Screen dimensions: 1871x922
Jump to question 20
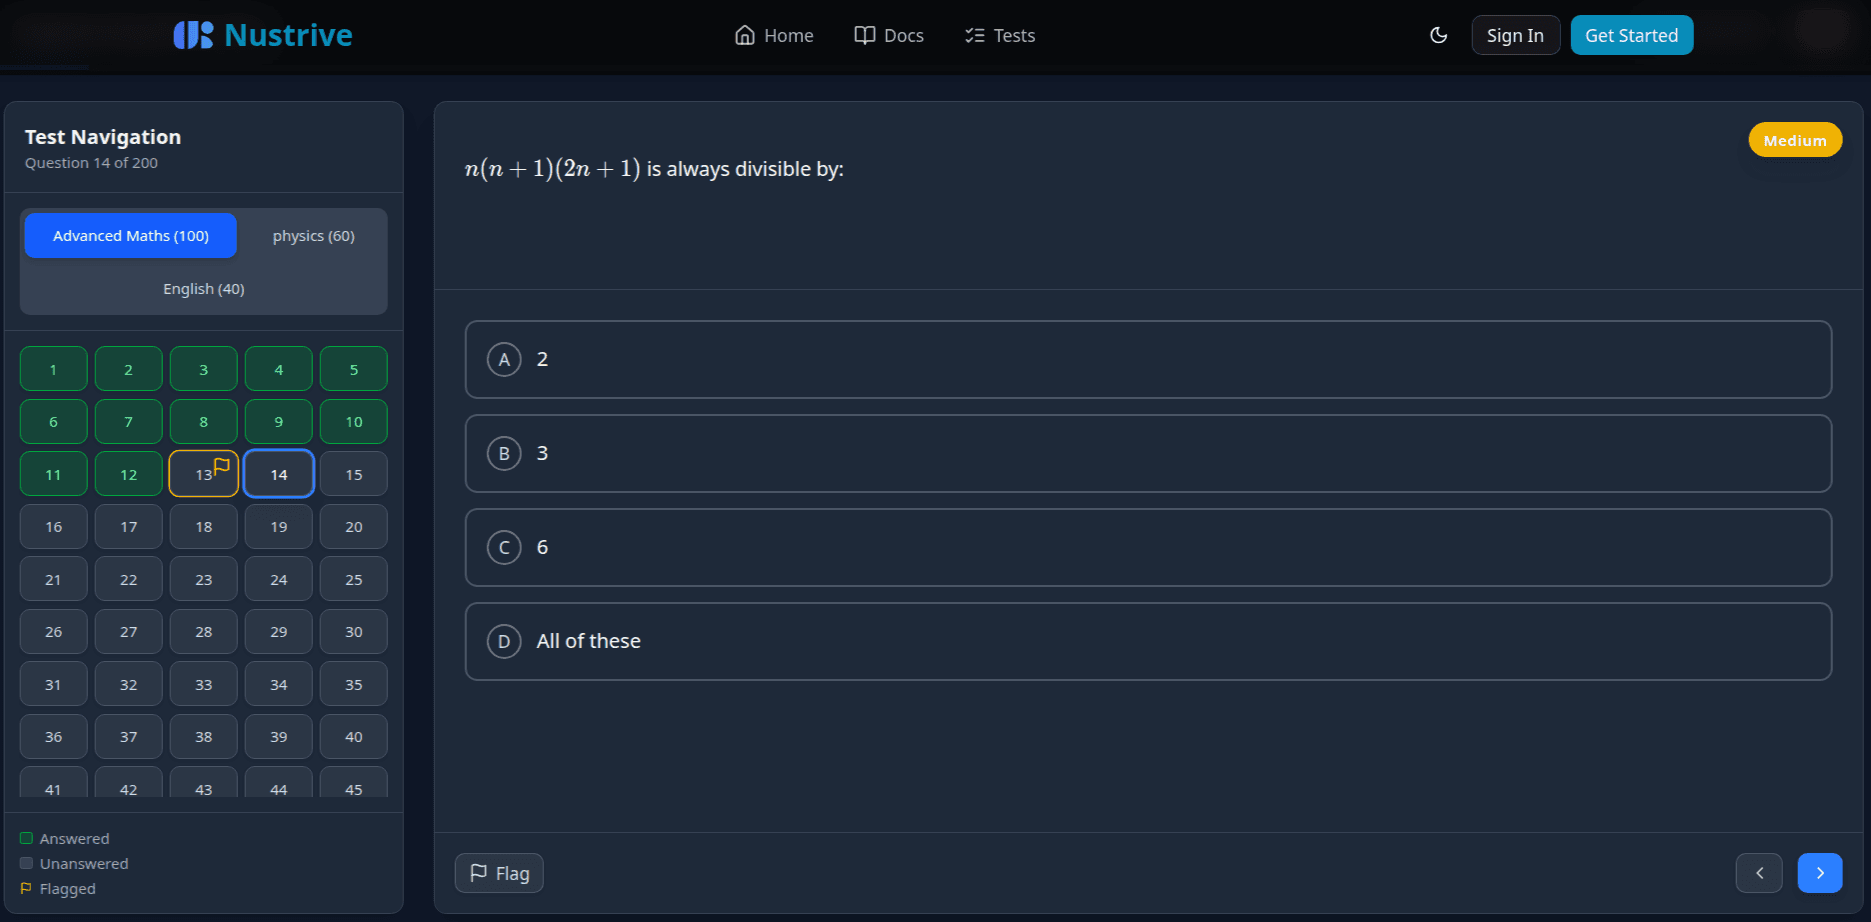point(353,527)
